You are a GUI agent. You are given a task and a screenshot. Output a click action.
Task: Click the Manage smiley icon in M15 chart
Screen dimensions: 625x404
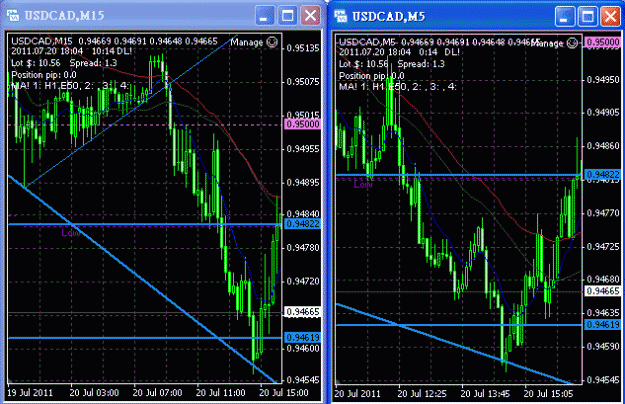pyautogui.click(x=272, y=42)
